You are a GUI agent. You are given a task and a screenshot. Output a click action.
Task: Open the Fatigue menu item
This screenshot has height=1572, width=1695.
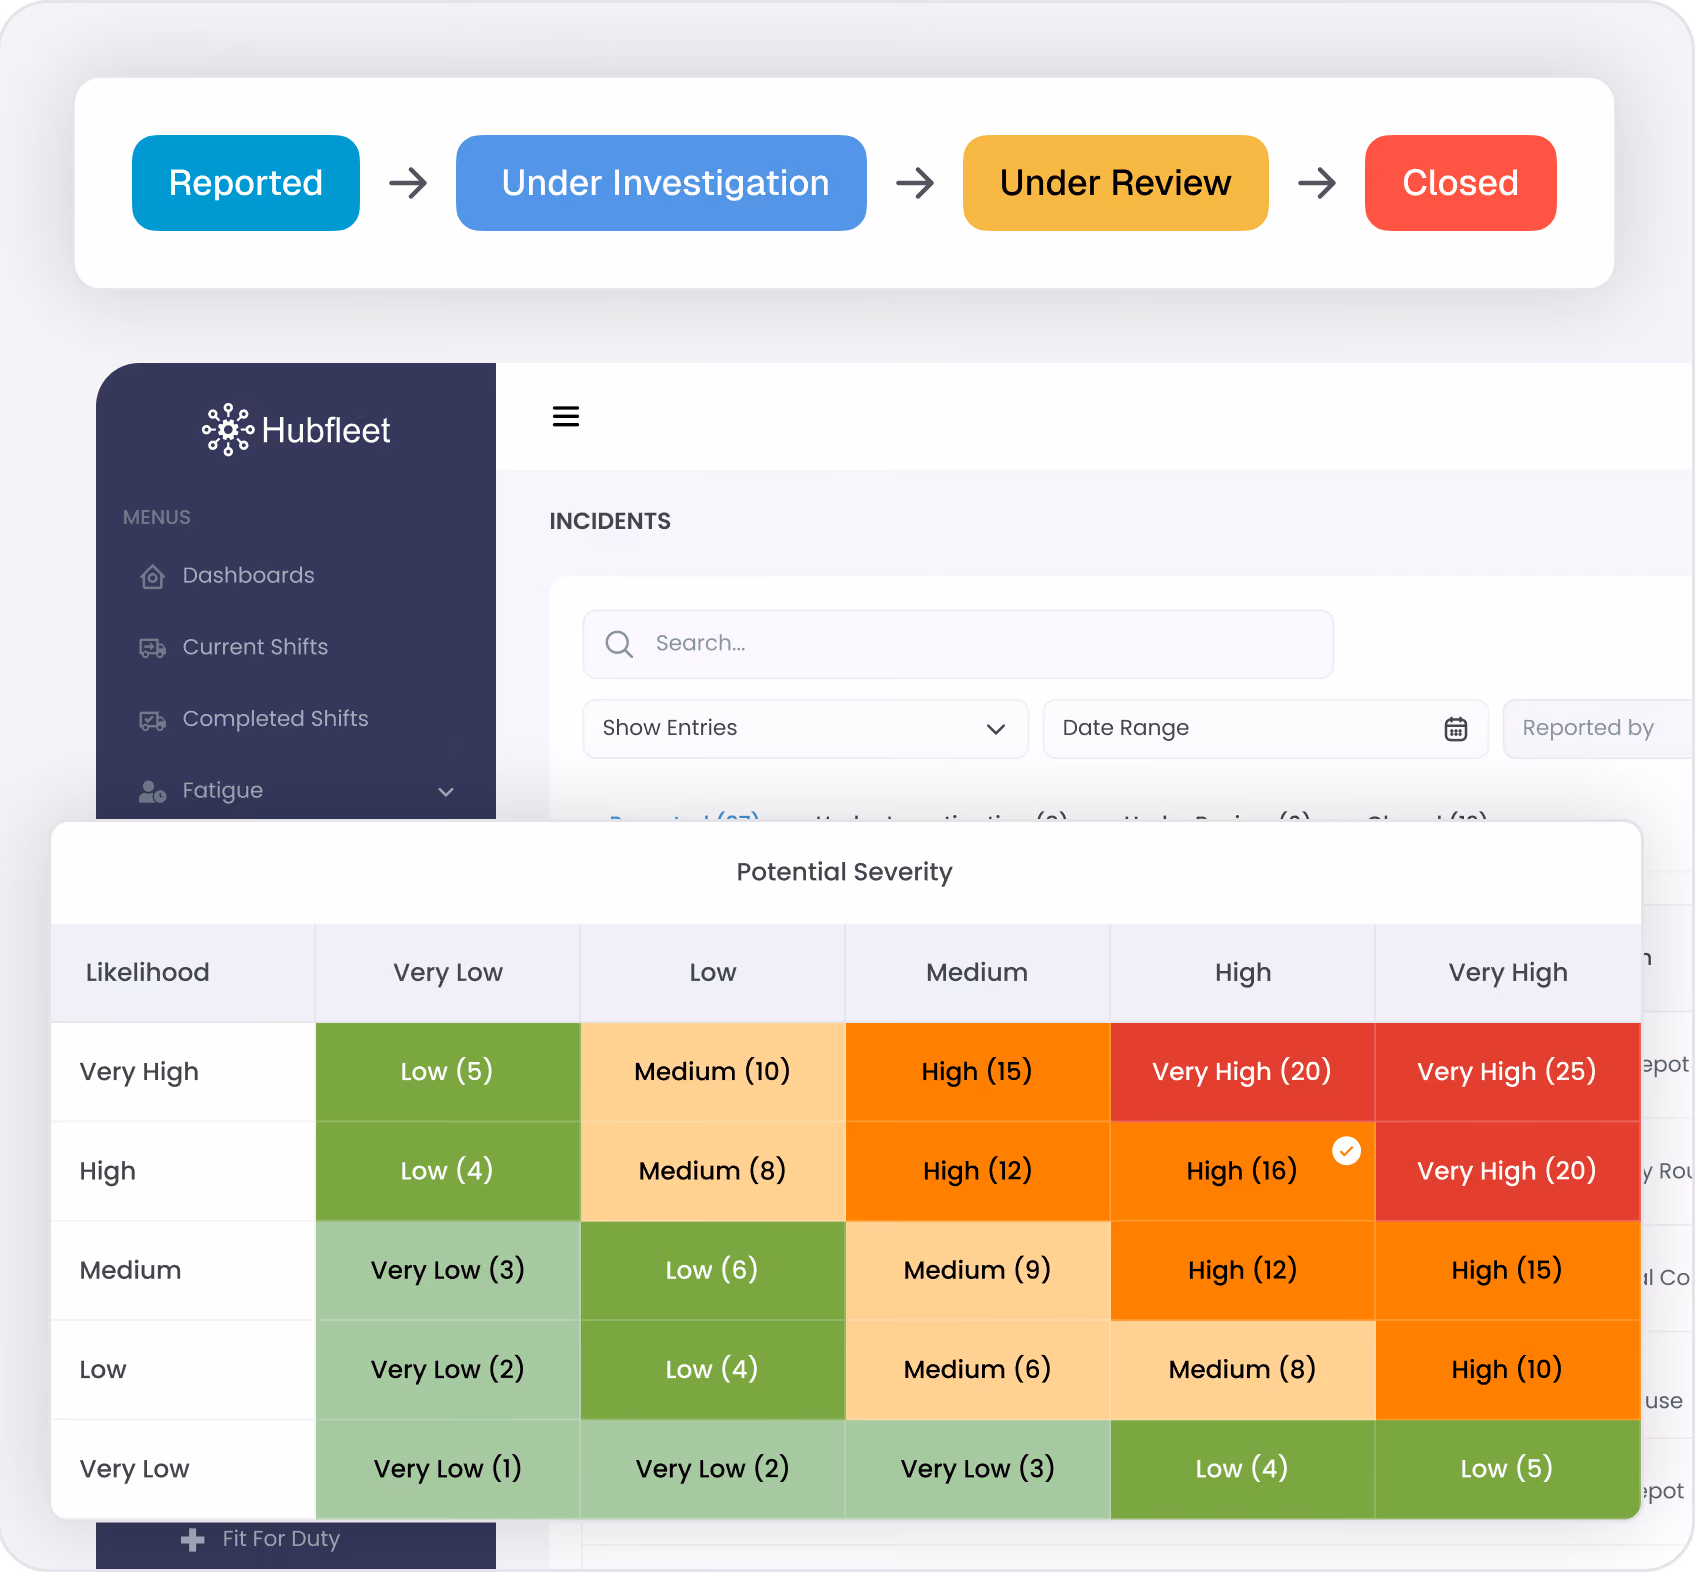[296, 791]
